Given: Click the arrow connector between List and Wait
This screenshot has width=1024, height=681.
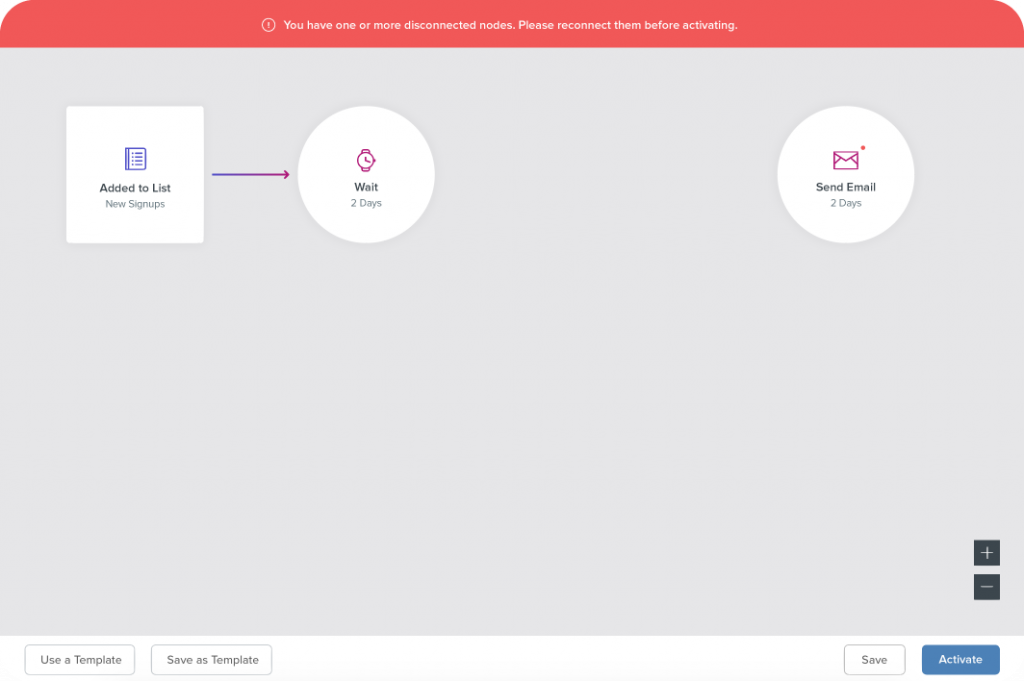Looking at the screenshot, I should point(251,174).
